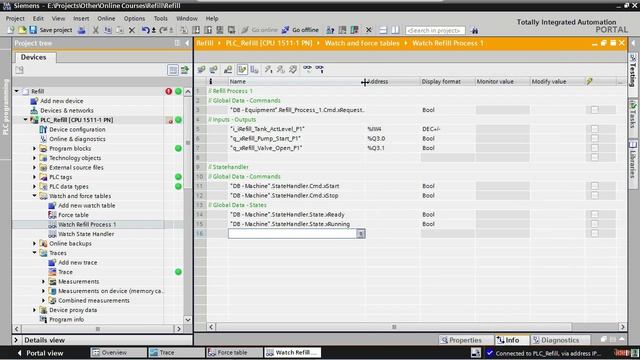Viewport: 640px width, 360px height.
Task: Click the Split editor horizontally icon
Action: click(x=383, y=30)
